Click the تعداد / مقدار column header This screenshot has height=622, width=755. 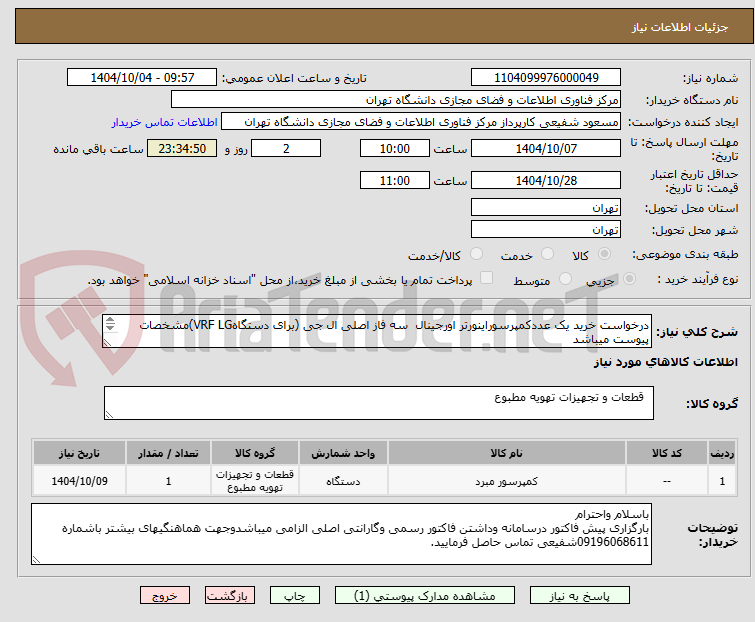(x=168, y=453)
